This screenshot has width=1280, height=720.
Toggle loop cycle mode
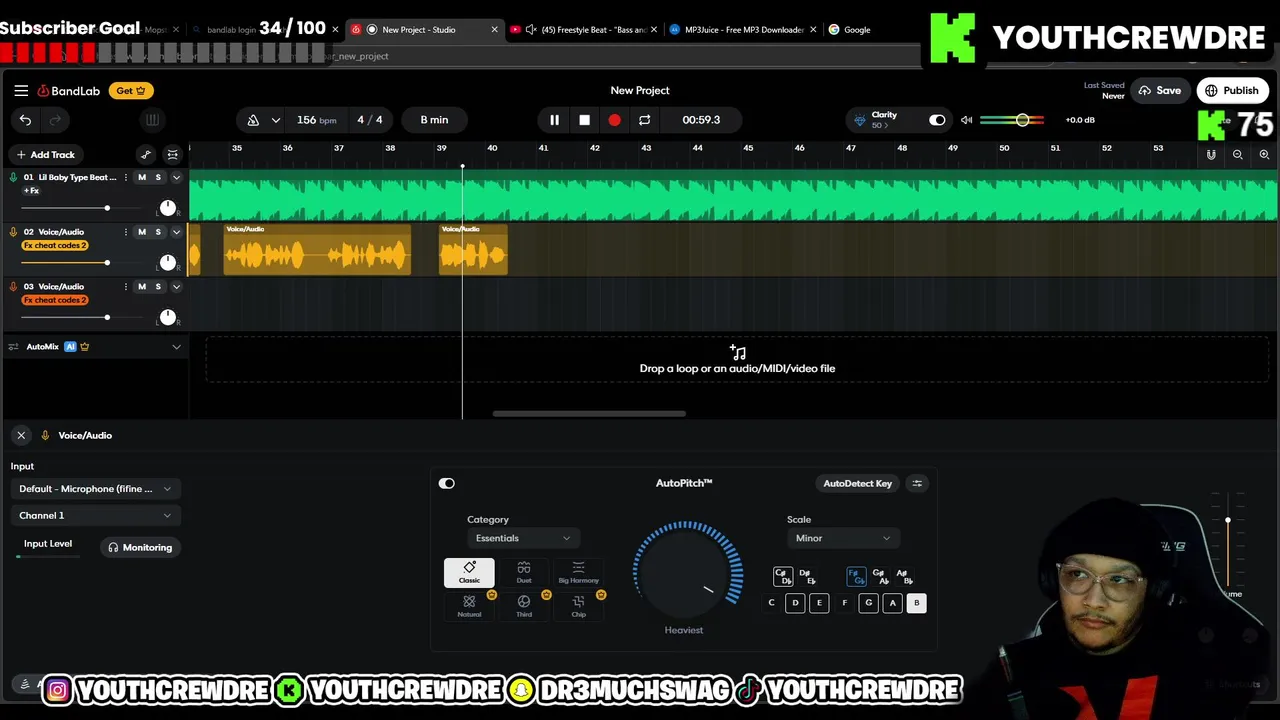[x=644, y=120]
